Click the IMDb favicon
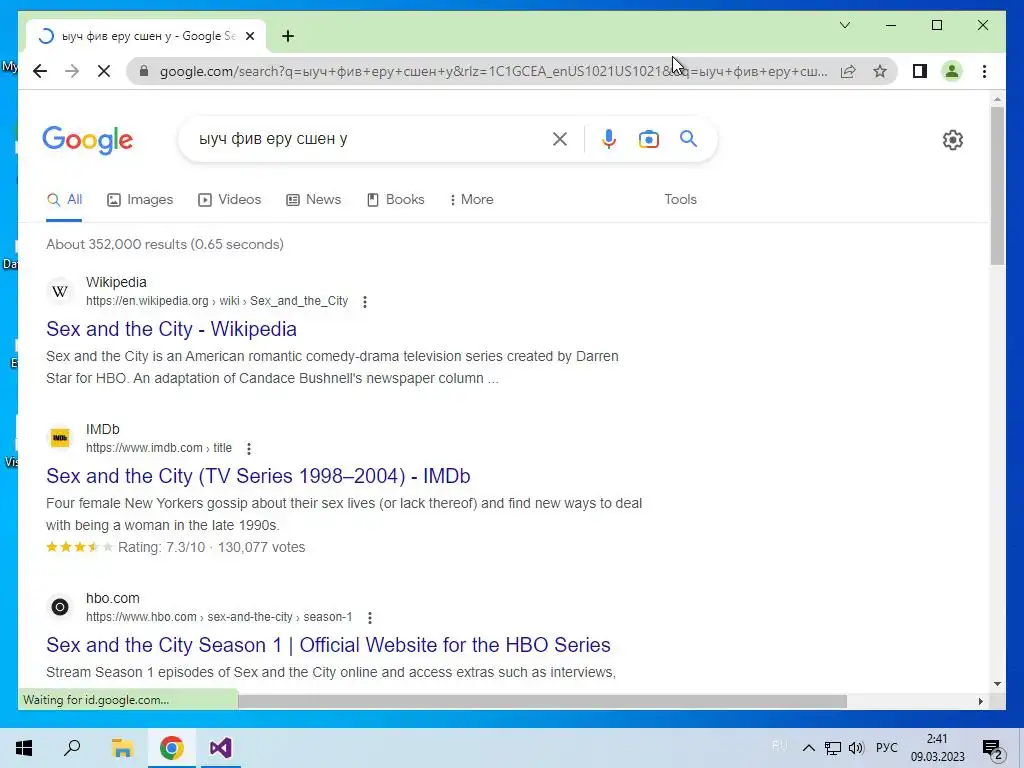The width and height of the screenshot is (1024, 768). point(59,438)
